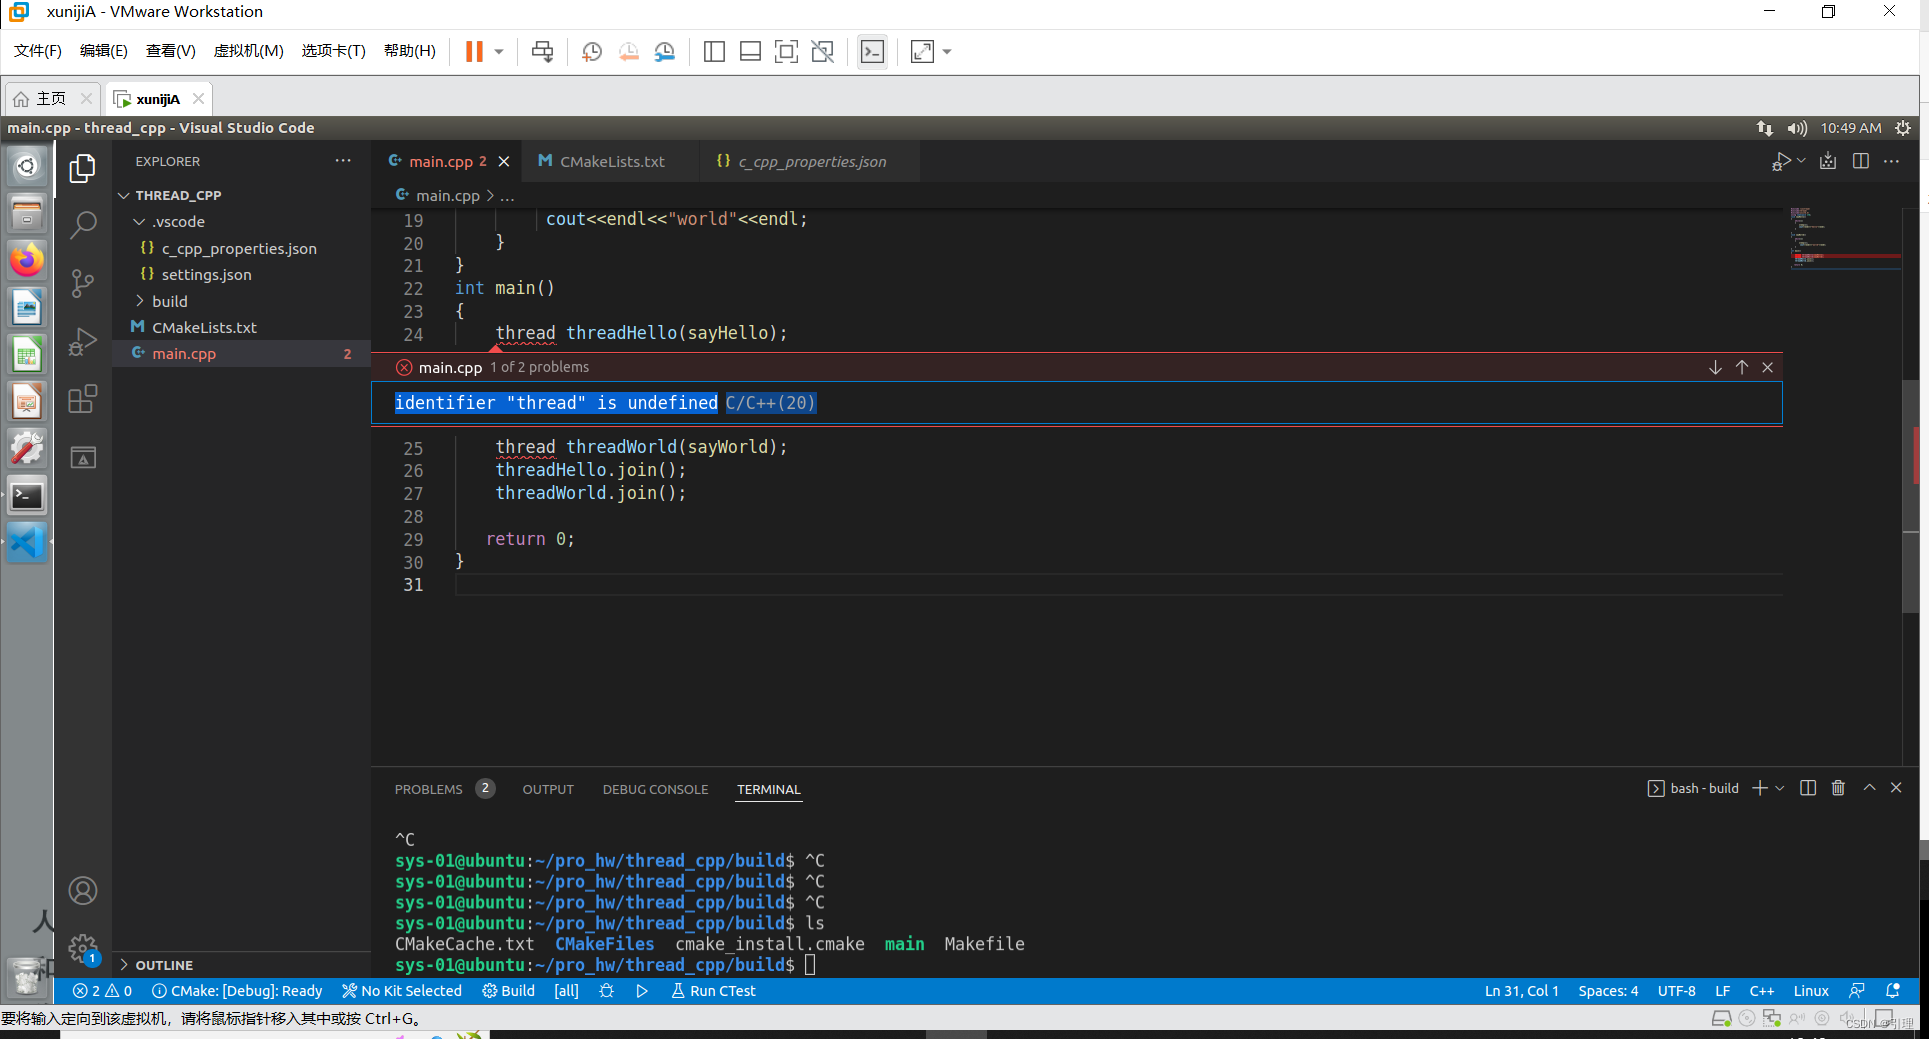This screenshot has width=1929, height=1039.
Task: Mute VM audio via the speaker icon
Action: tap(1797, 128)
